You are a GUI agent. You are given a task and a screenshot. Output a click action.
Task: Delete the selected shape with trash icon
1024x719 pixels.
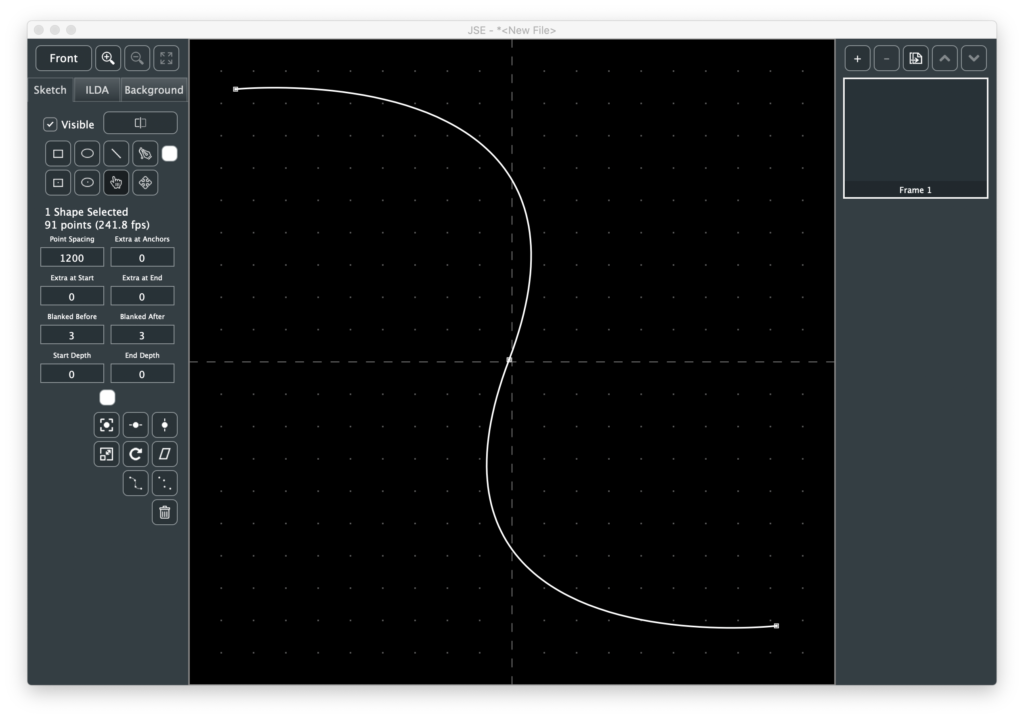point(165,513)
